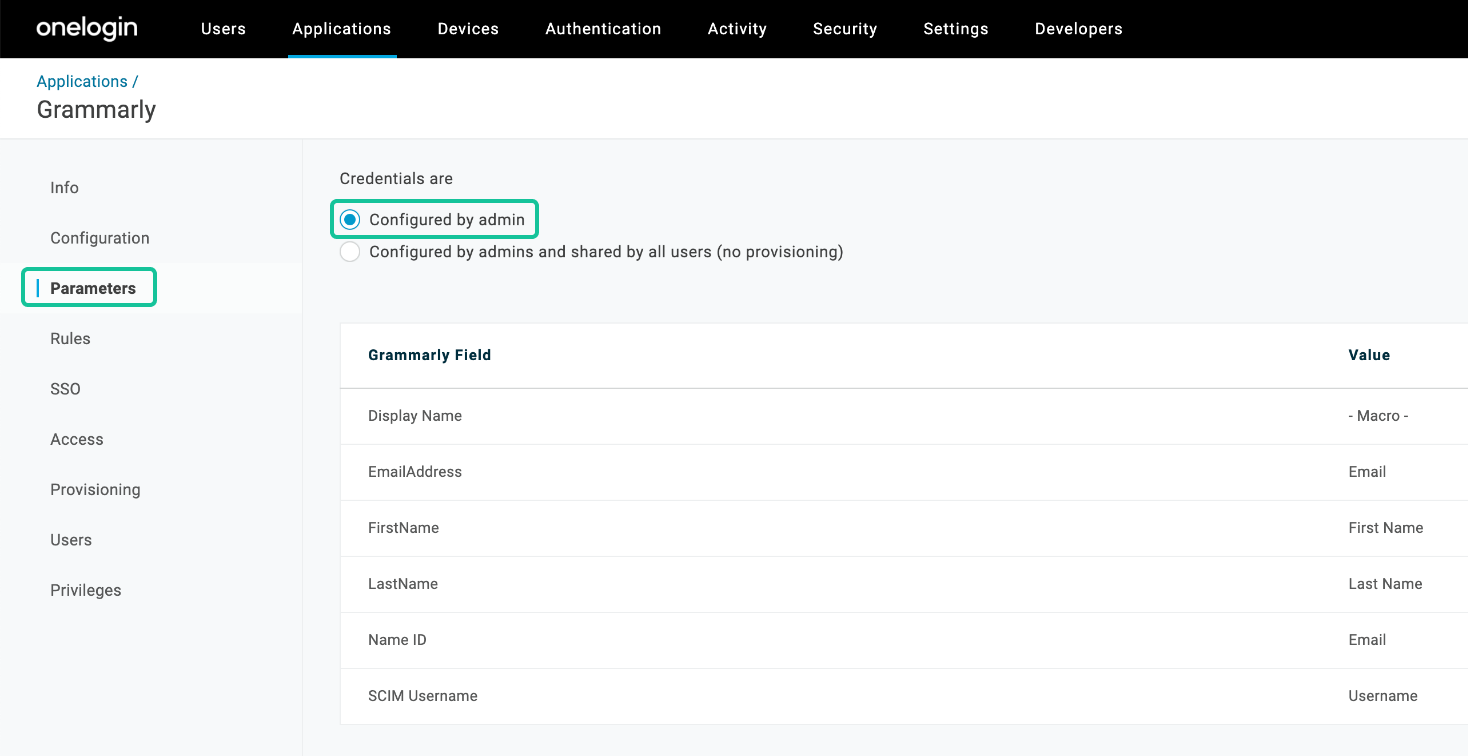This screenshot has height=756, width=1468.
Task: Open the Access sidebar tab
Action: 77,439
